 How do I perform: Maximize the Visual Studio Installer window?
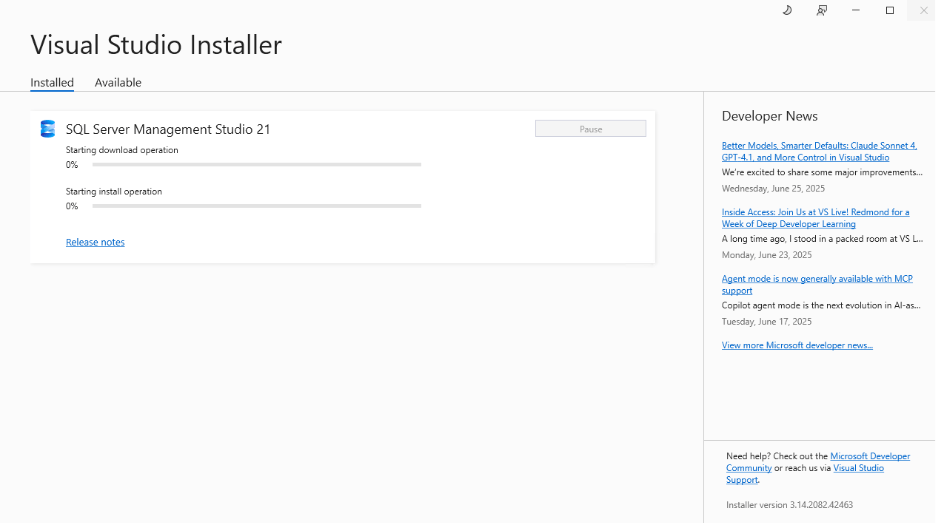click(890, 10)
